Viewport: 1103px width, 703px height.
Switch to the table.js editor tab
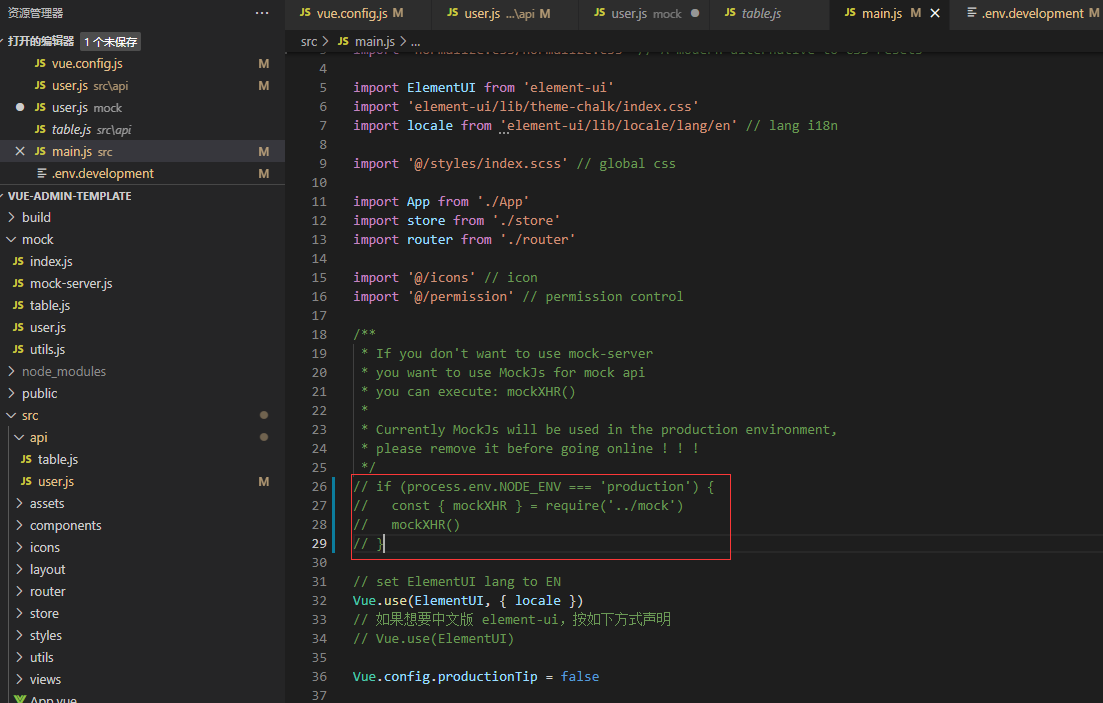coord(760,13)
